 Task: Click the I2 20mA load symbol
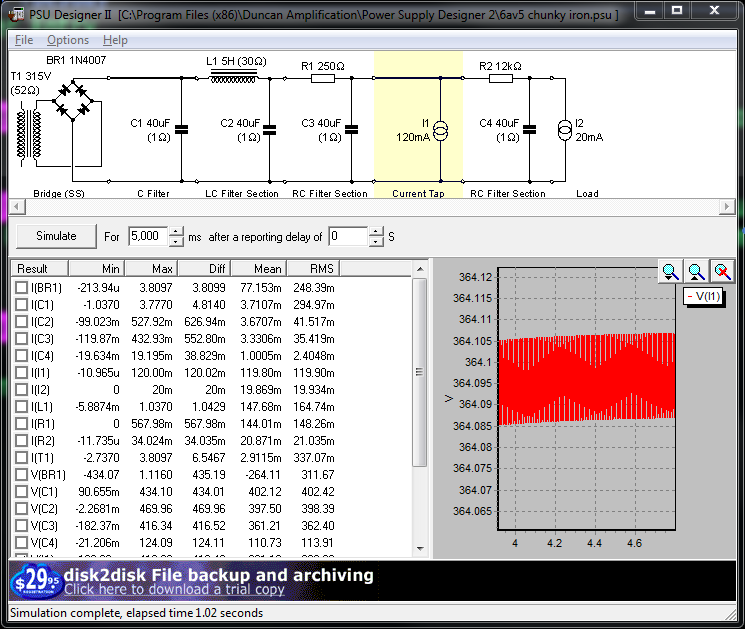[x=565, y=128]
